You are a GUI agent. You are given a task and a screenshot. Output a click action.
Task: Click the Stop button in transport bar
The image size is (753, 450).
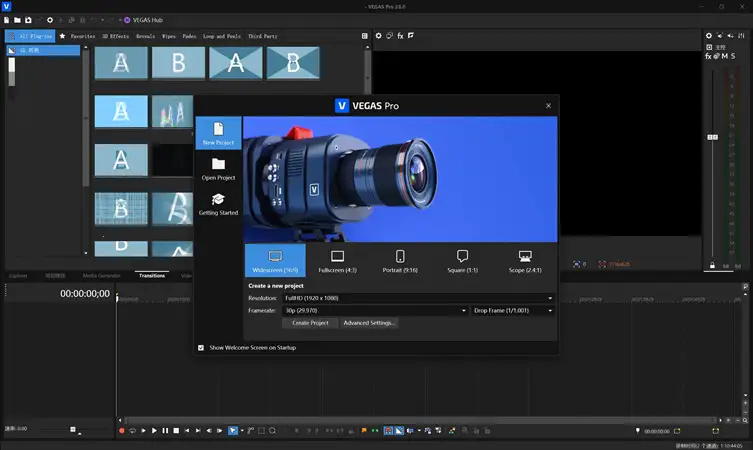pos(176,431)
